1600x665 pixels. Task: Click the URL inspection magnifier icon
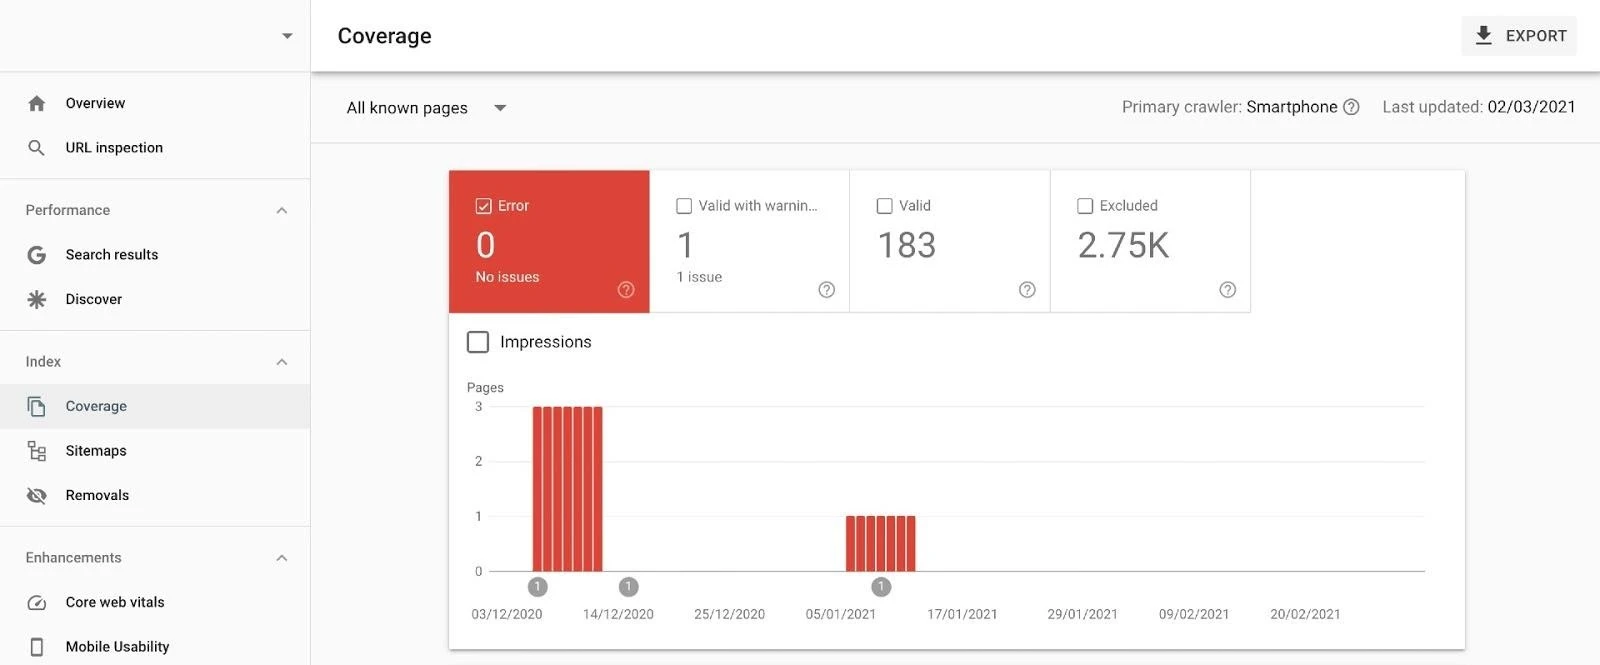[37, 148]
